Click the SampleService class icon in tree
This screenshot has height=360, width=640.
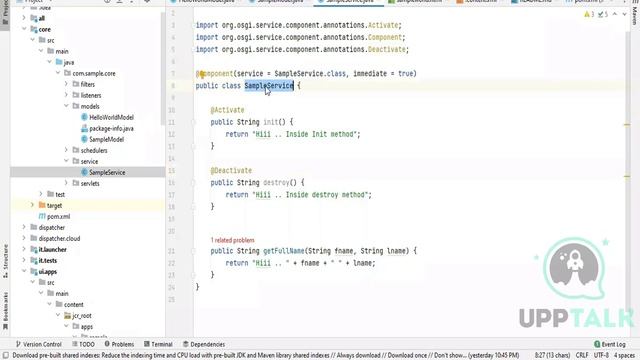click(x=84, y=172)
